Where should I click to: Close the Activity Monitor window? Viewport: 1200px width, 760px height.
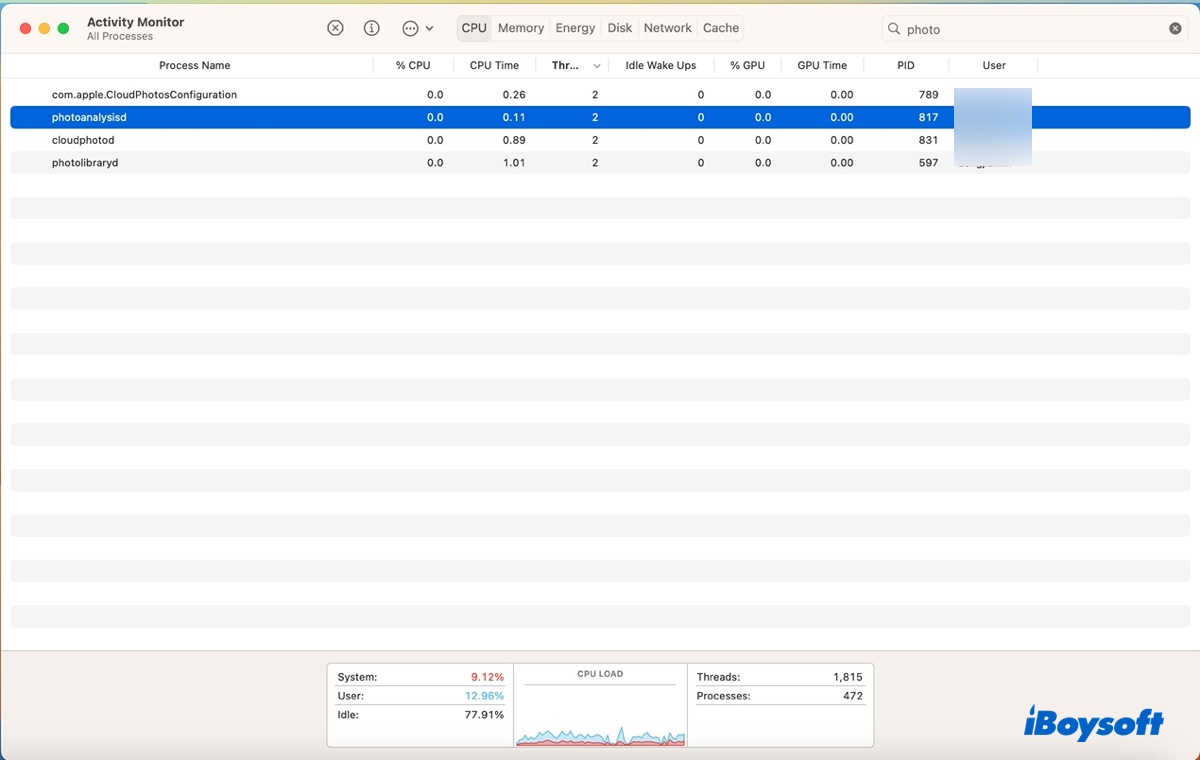pyautogui.click(x=25, y=28)
